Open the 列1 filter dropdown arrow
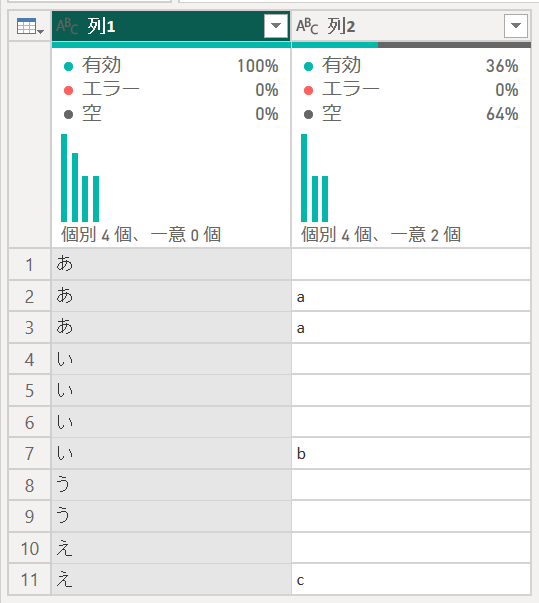 [276, 26]
